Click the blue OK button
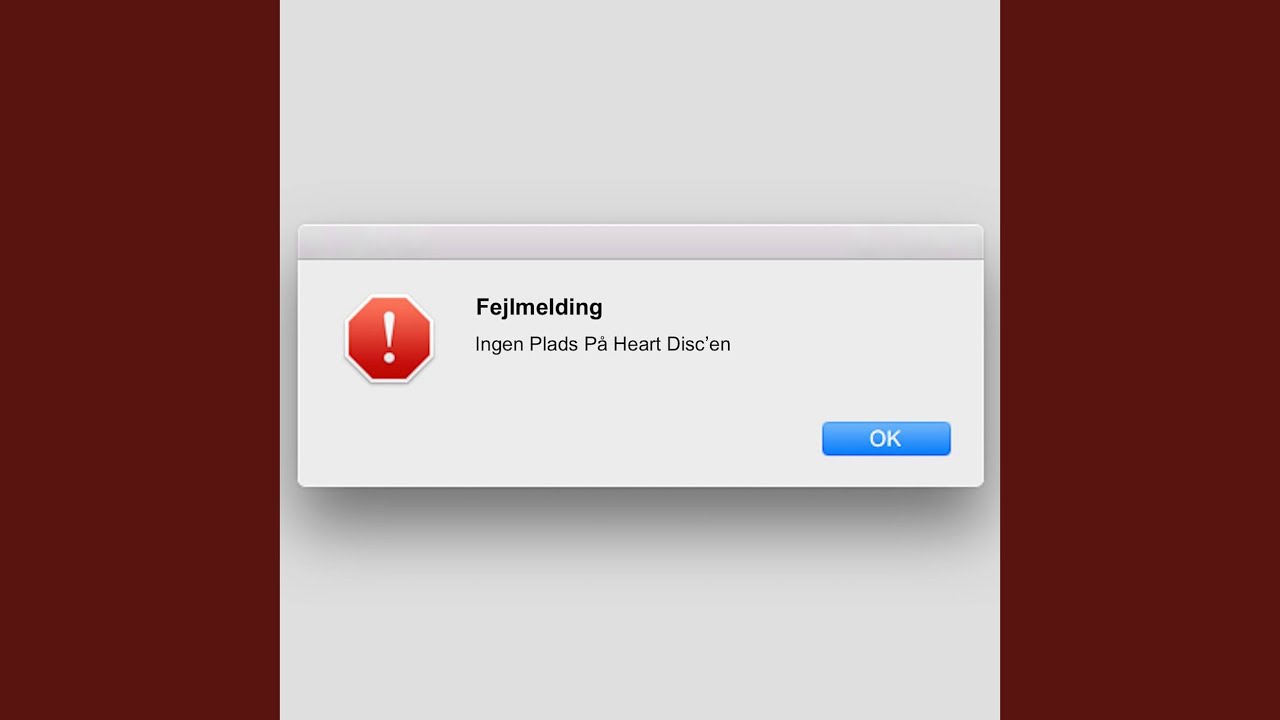The width and height of the screenshot is (1280, 720). (x=886, y=438)
